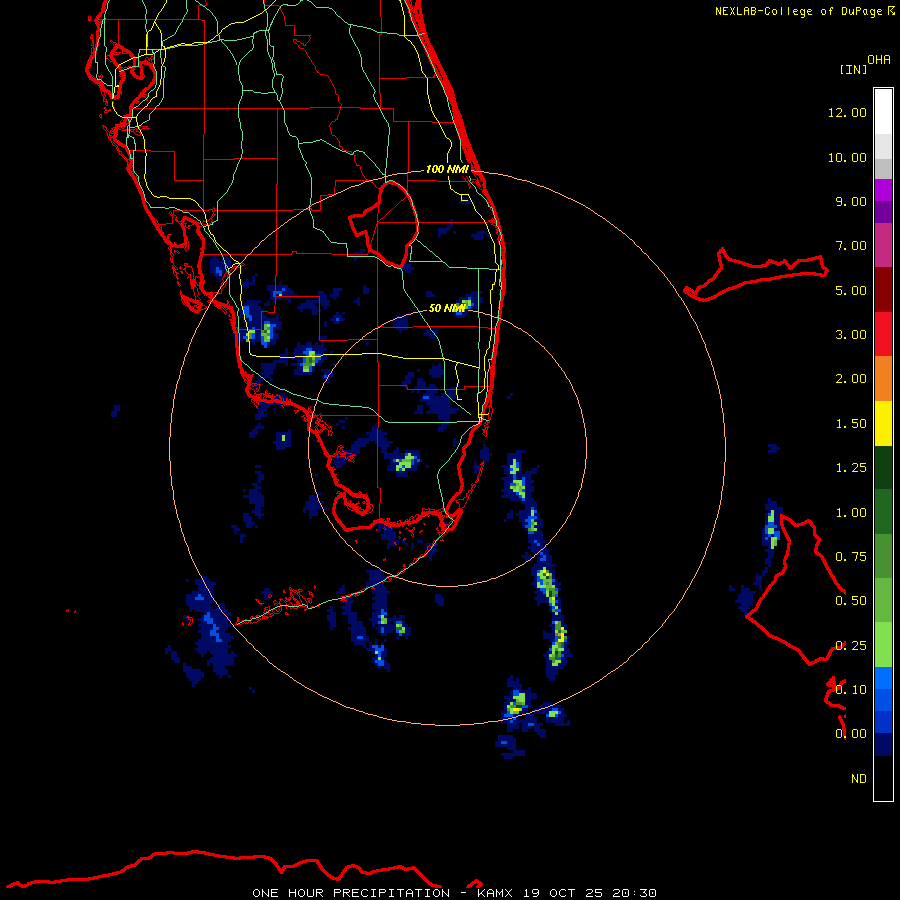Click the 0.75 legend value

pos(851,557)
